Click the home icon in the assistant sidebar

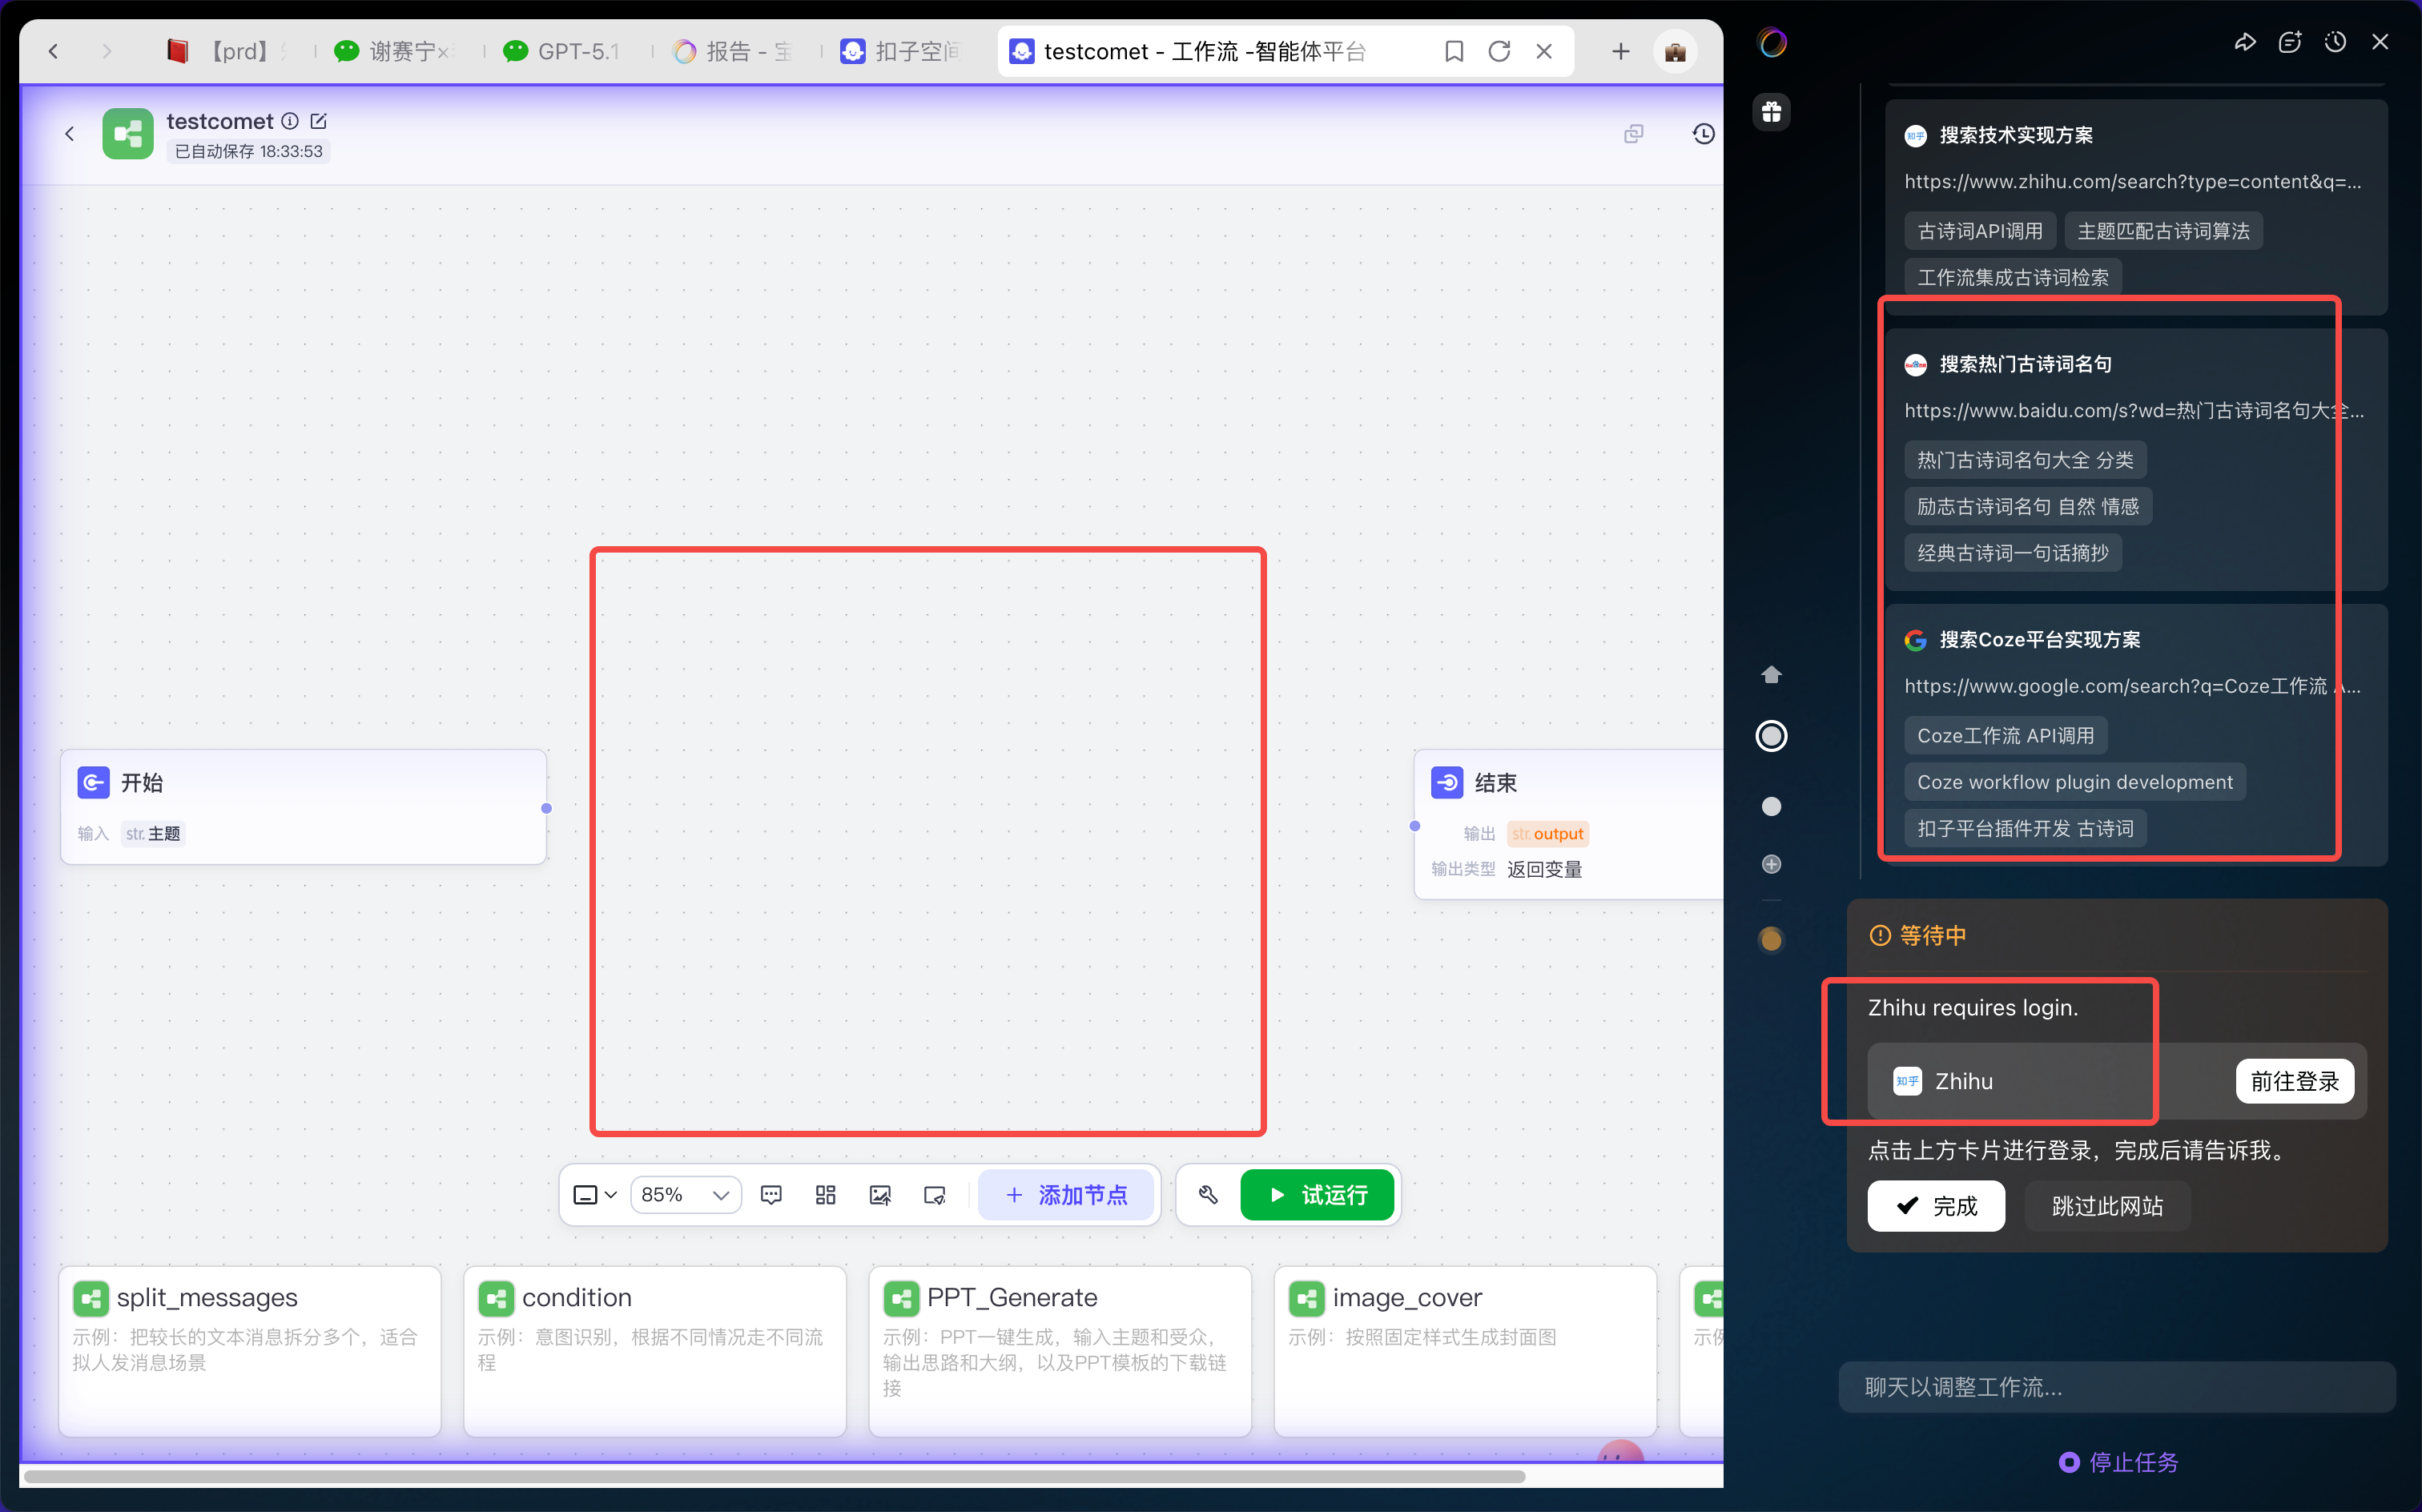[1771, 674]
